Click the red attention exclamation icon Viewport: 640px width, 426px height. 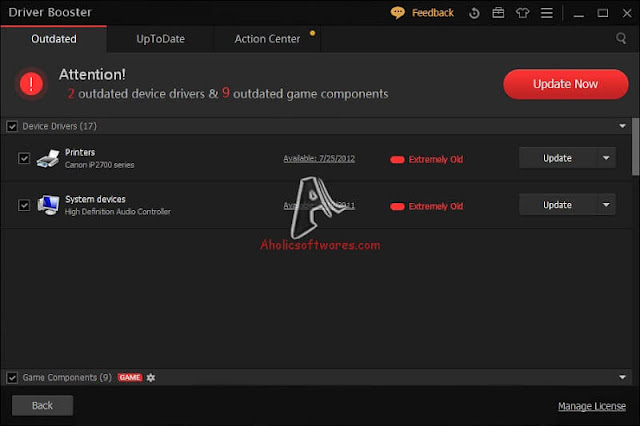pyautogui.click(x=31, y=84)
